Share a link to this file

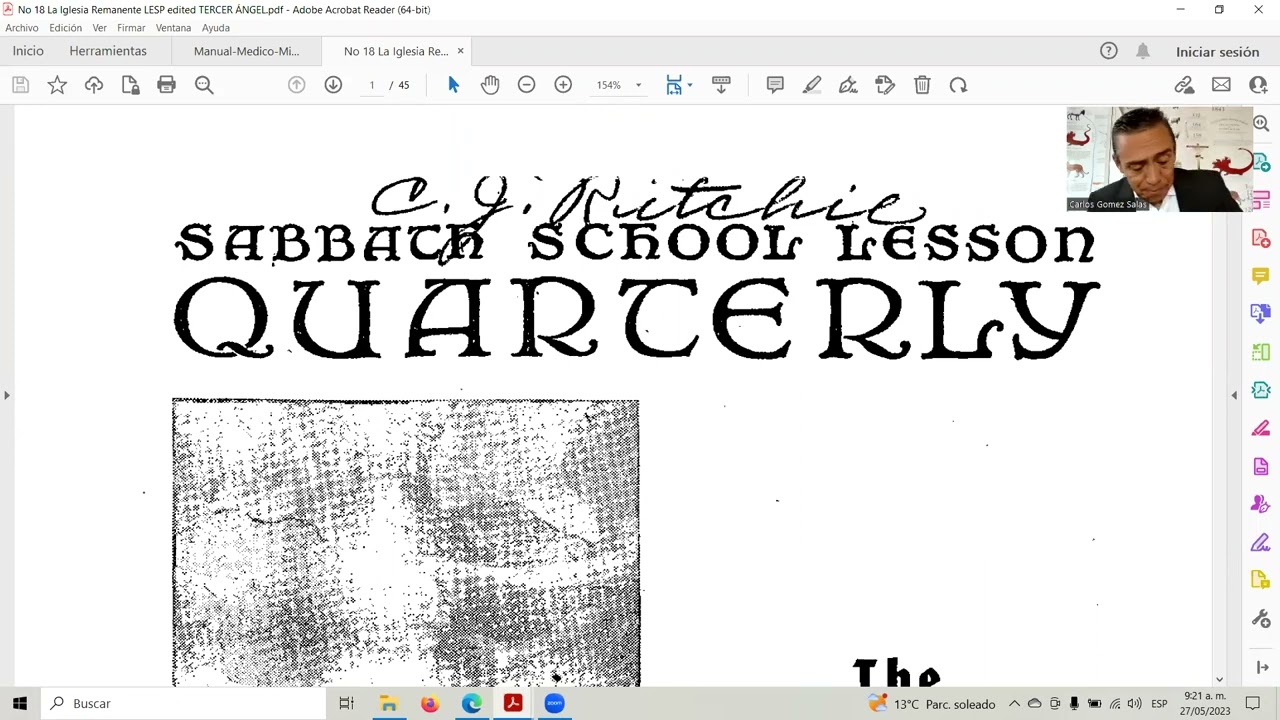1184,85
